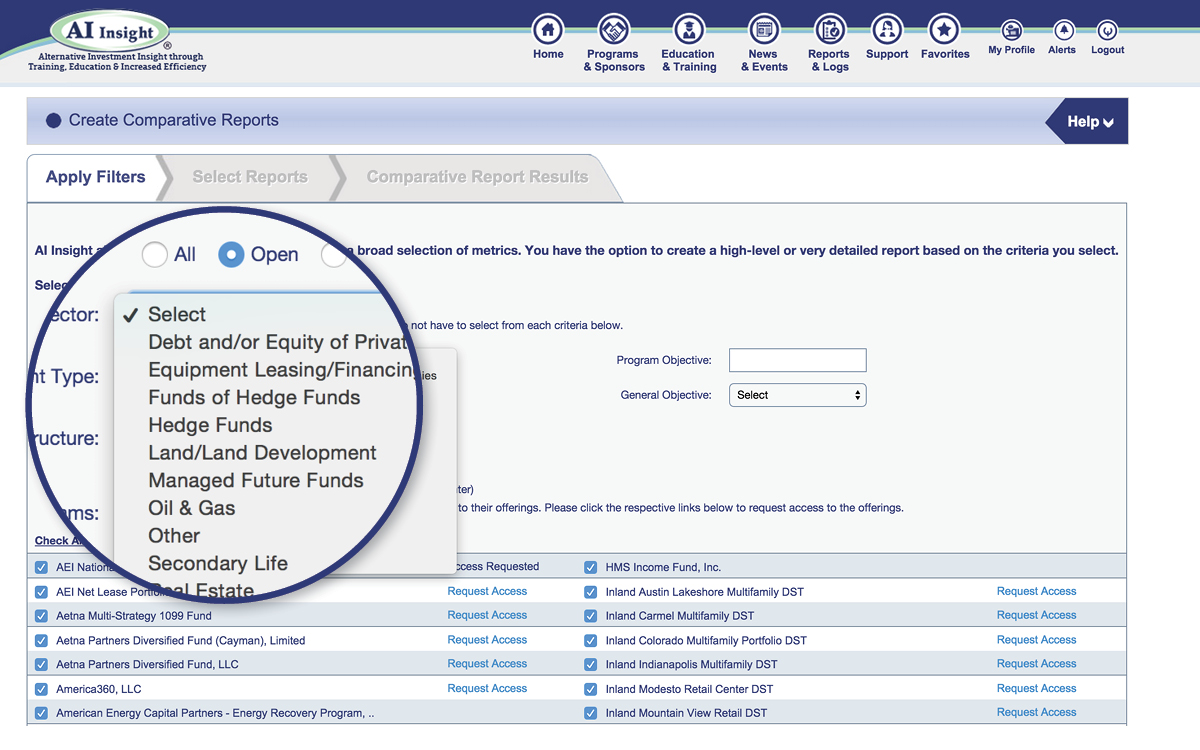Request access for Inland Carmel Multifamily DST
Screen dimensions: 1200x750
point(1037,616)
